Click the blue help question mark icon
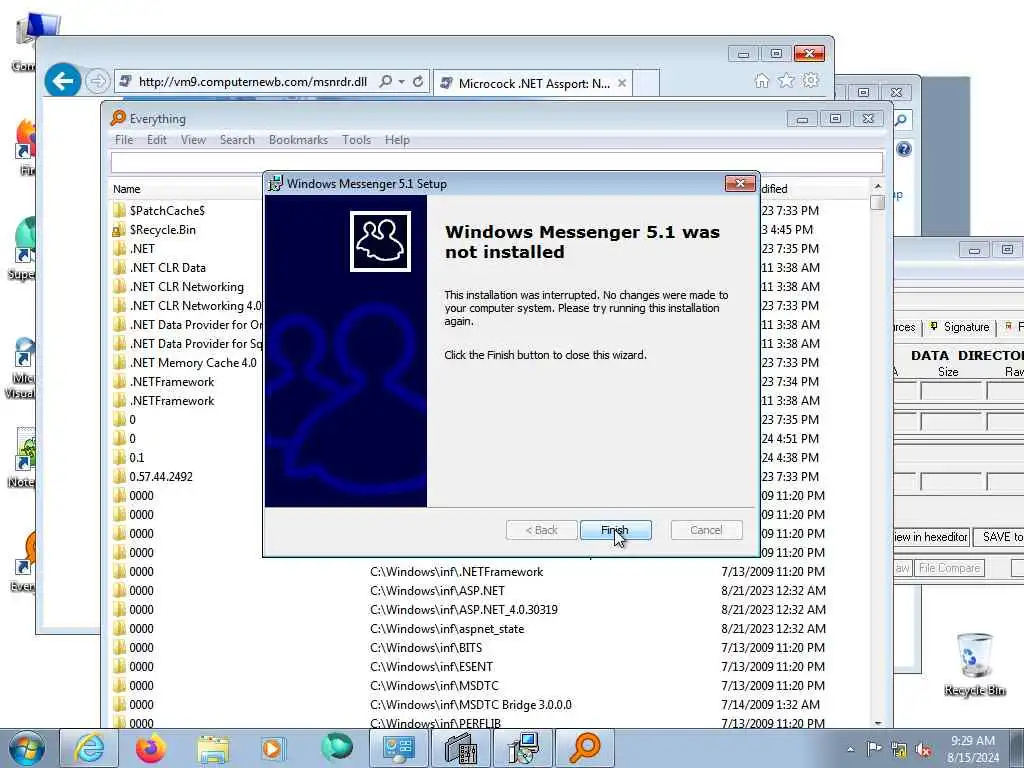Viewport: 1024px width, 768px height. (x=904, y=150)
